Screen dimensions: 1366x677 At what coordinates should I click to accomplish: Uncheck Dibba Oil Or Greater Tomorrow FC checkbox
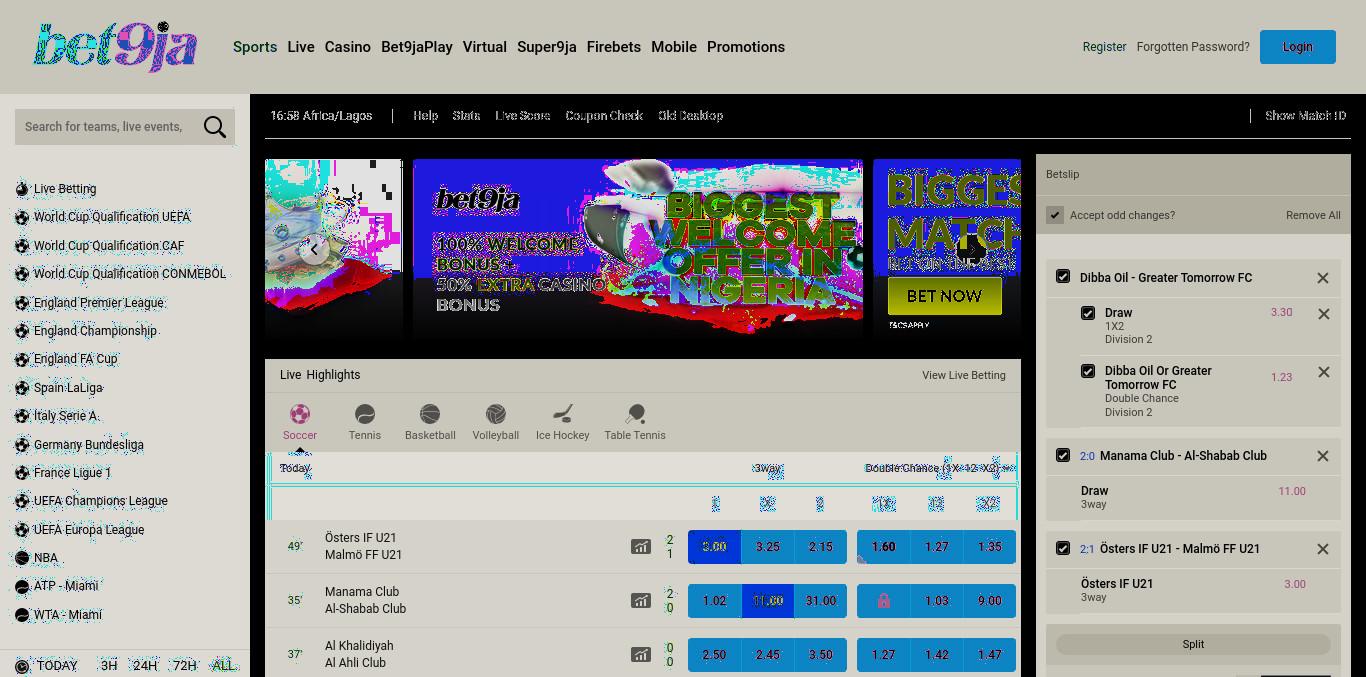1088,371
